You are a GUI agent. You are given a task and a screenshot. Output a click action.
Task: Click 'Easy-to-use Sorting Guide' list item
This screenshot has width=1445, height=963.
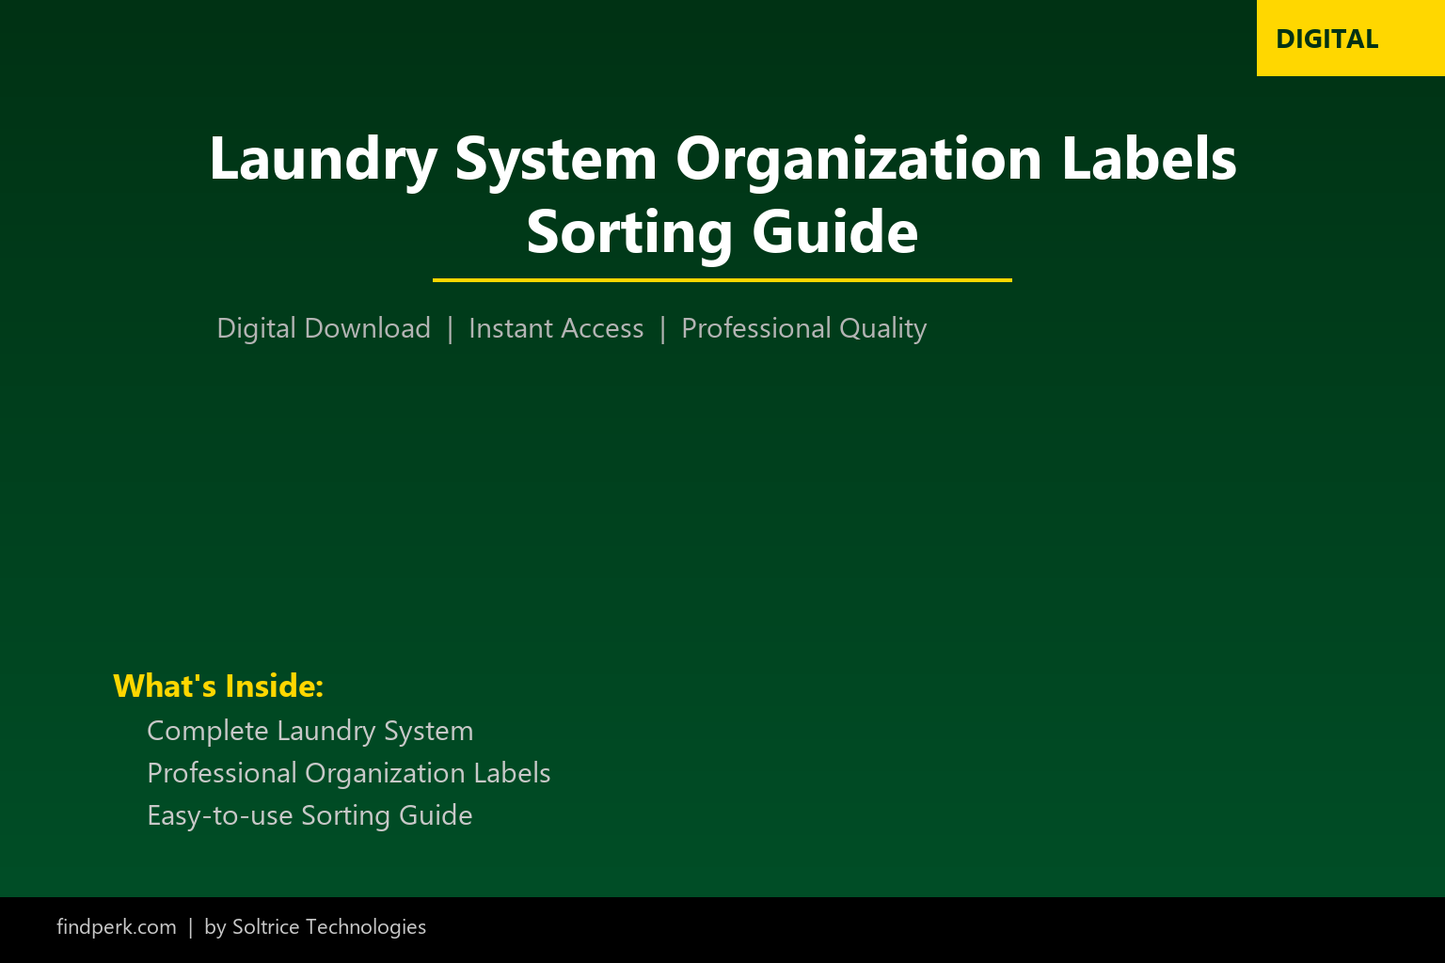click(x=309, y=816)
